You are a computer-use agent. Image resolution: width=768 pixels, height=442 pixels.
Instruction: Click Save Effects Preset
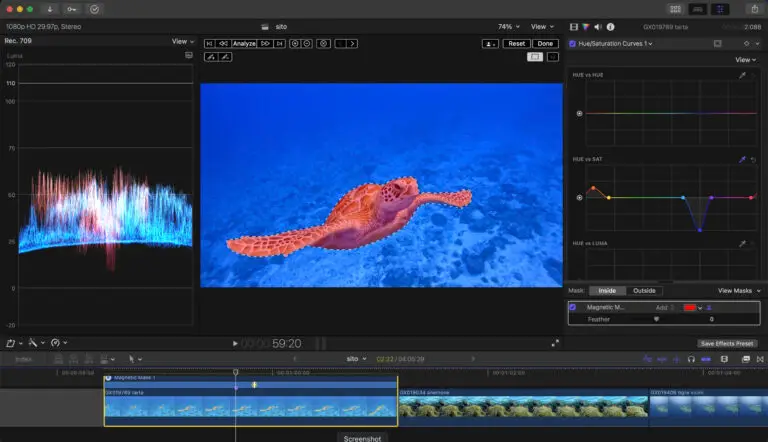coord(727,344)
